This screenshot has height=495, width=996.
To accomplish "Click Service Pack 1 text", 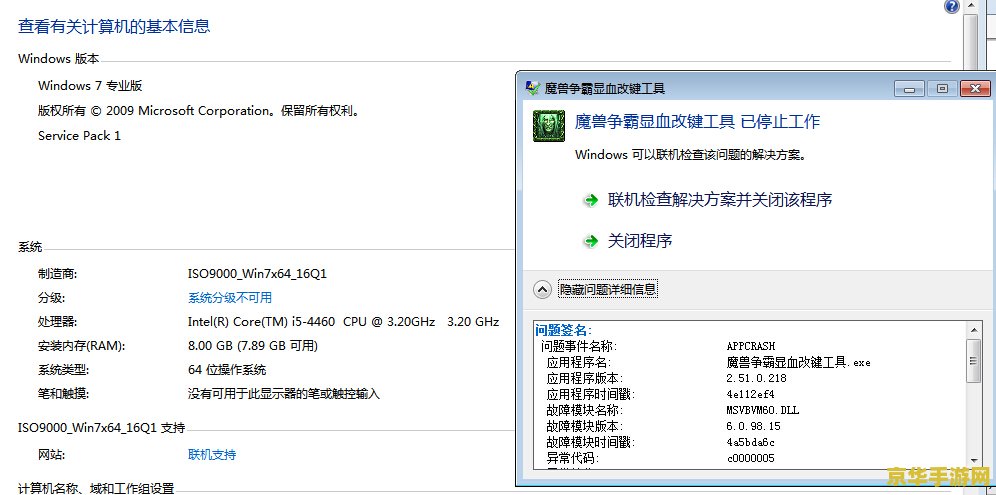I will click(79, 135).
